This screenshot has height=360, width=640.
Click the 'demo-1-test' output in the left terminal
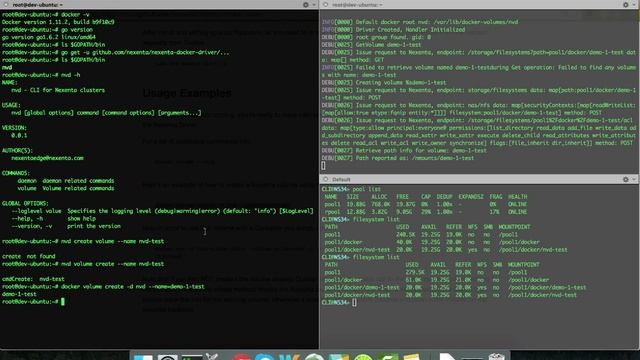coord(19,294)
